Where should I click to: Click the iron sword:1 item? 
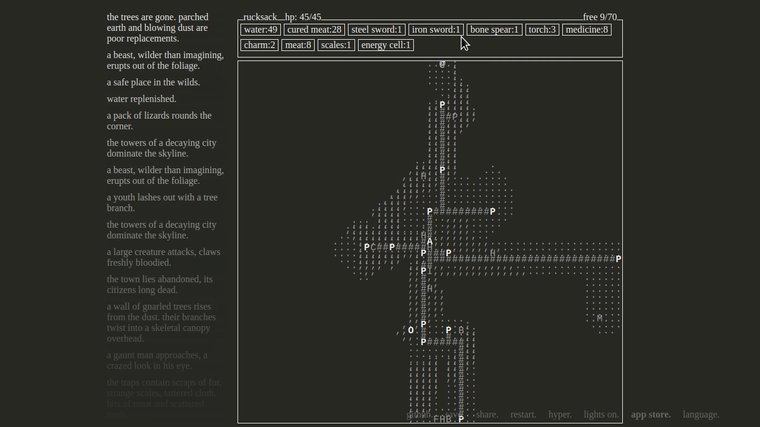point(436,30)
